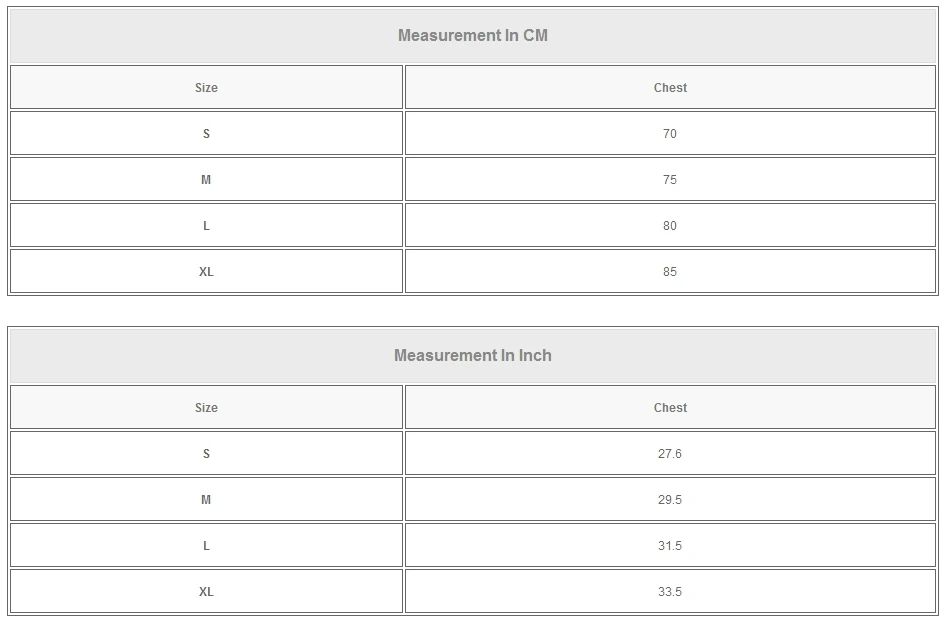
Task: Click the chest value 27.6 cell
Action: [670, 454]
